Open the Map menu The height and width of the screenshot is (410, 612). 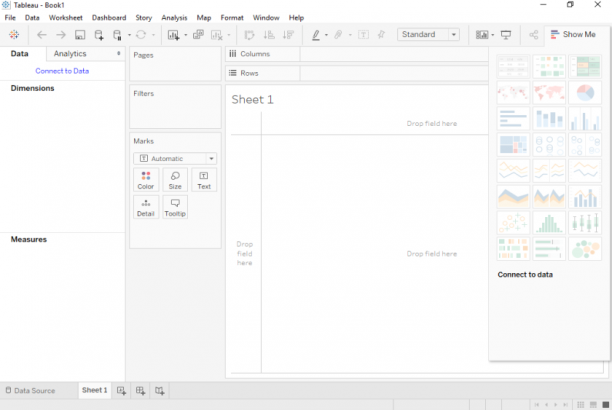(204, 18)
